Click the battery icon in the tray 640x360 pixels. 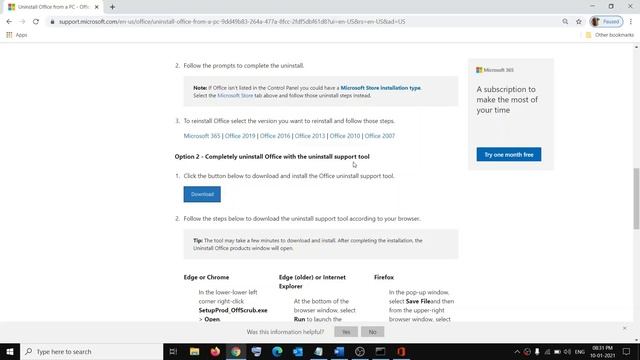click(557, 352)
